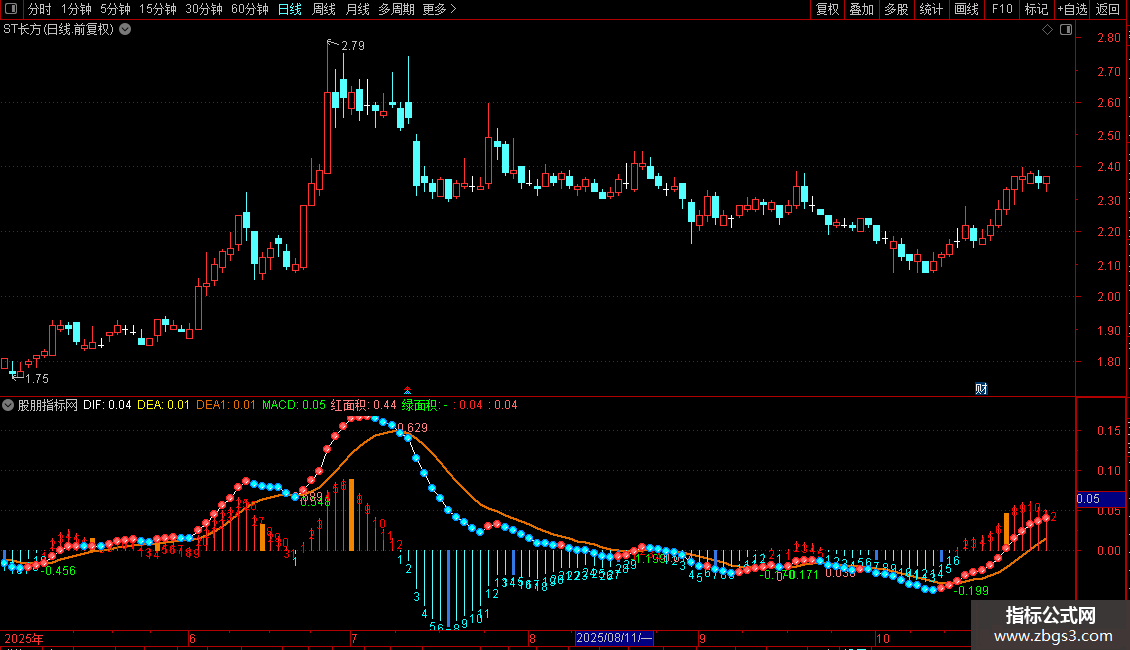
Task: Click the 绿面积 indicator label
Action: point(420,405)
